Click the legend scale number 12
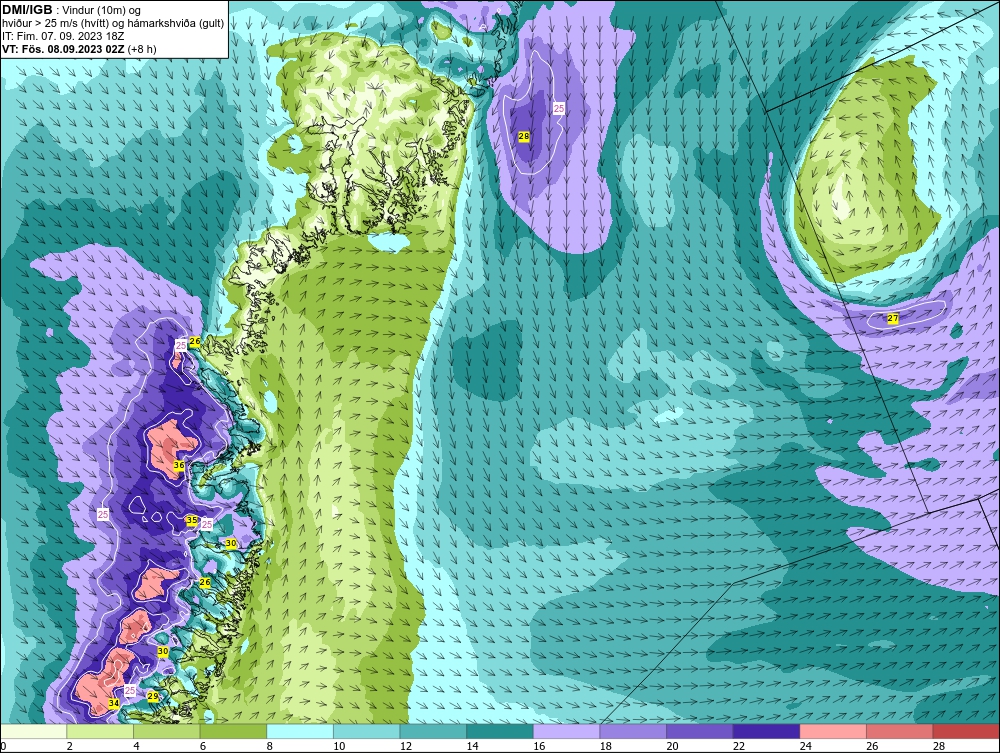Viewport: 1000px width, 753px height. 405,746
